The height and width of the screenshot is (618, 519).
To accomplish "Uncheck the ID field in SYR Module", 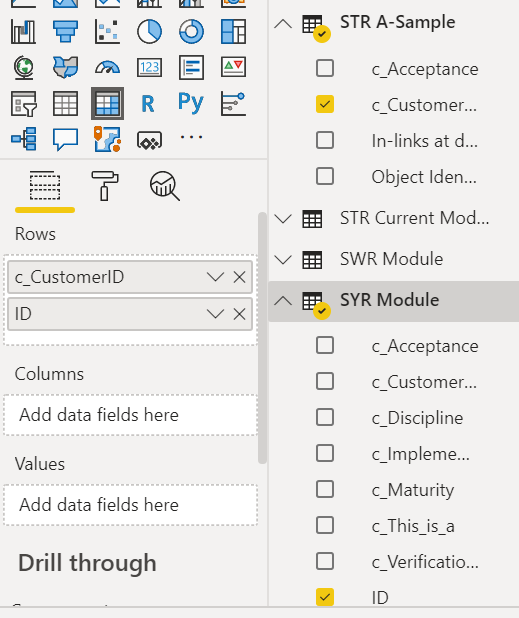I will pyautogui.click(x=325, y=597).
